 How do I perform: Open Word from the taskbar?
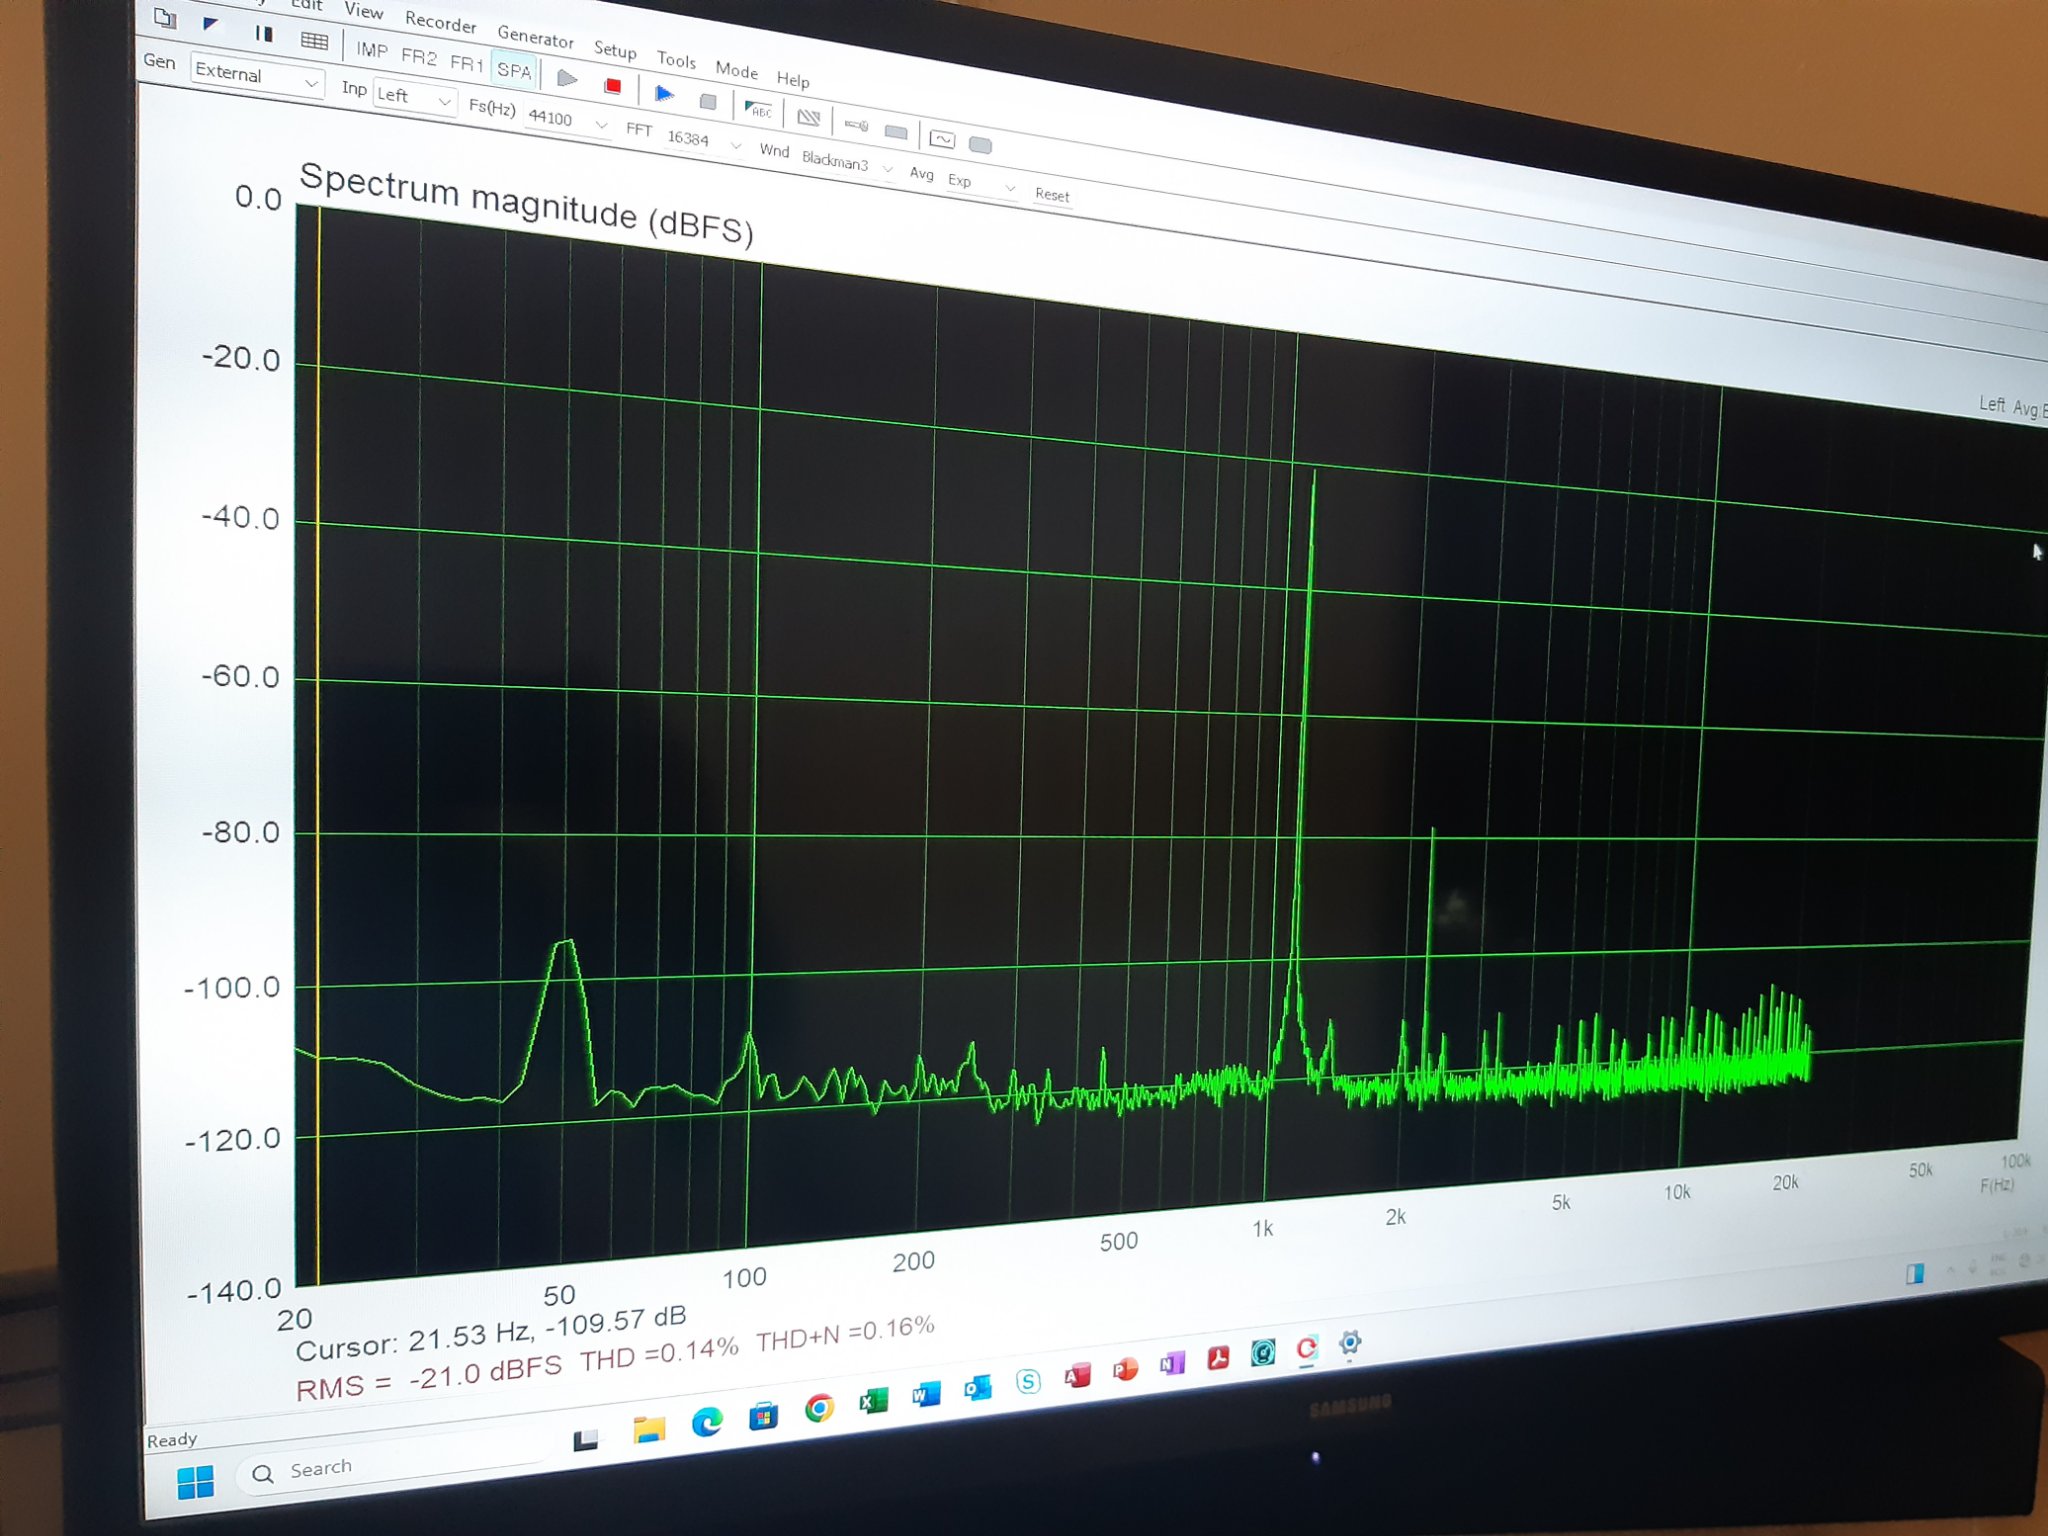click(926, 1395)
